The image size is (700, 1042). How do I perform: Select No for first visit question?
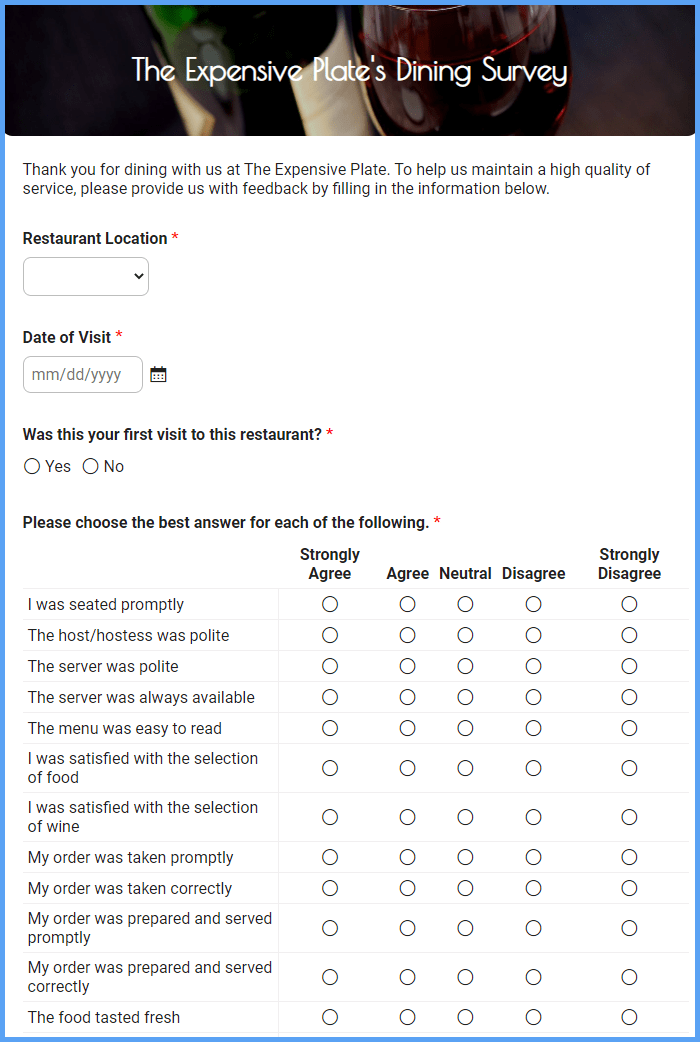90,466
